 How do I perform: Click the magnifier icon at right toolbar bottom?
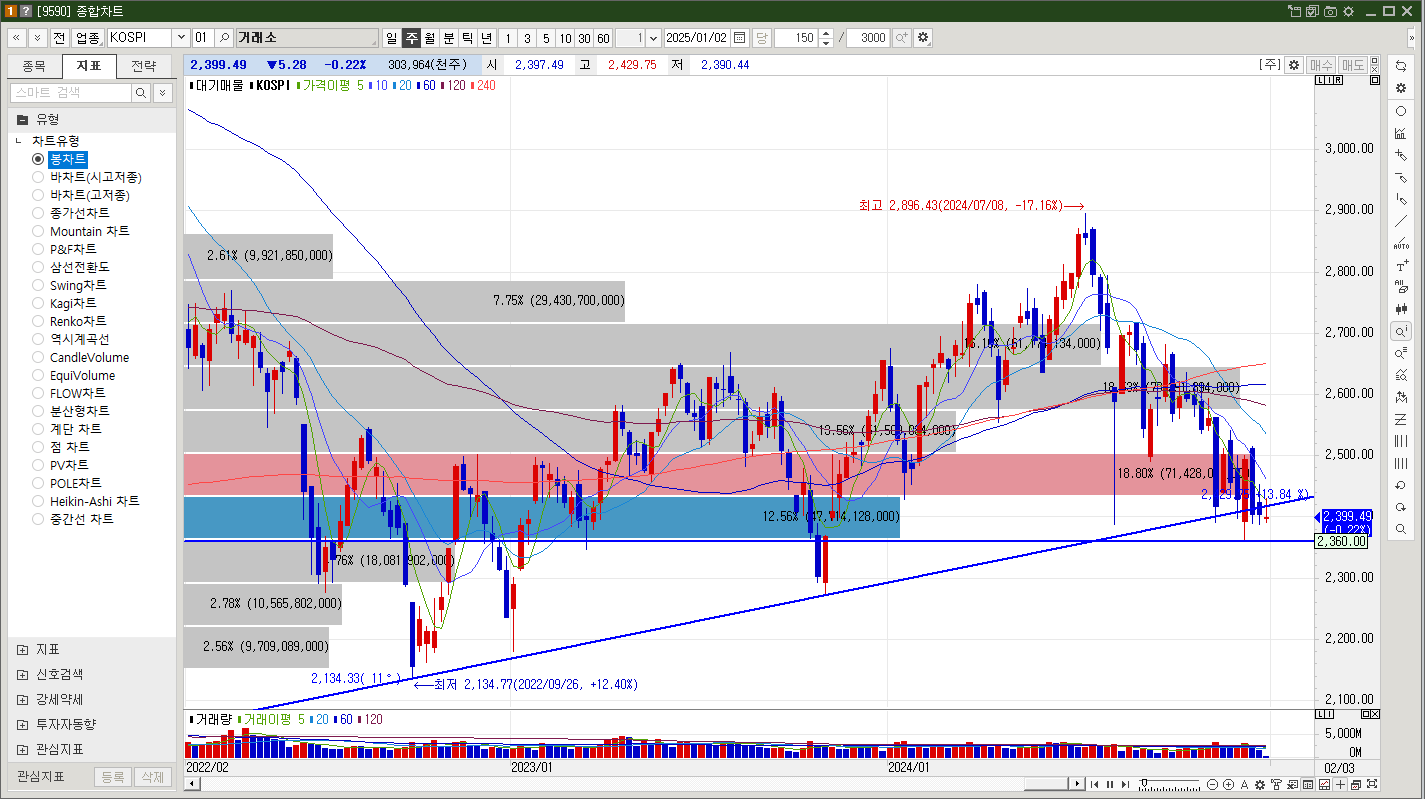pyautogui.click(x=1401, y=529)
